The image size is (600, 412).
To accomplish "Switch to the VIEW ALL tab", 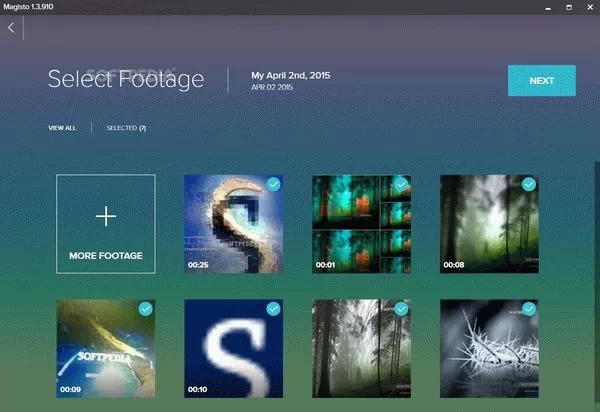I will 62,128.
